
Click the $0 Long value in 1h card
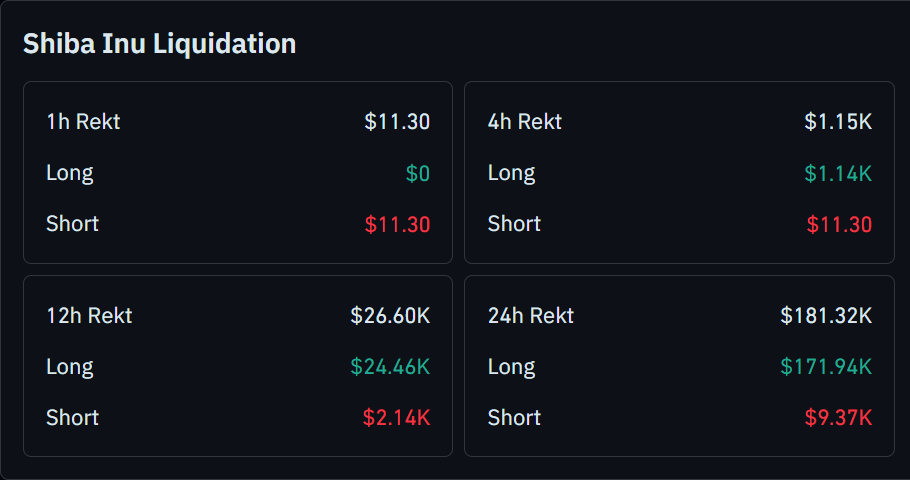(x=418, y=173)
